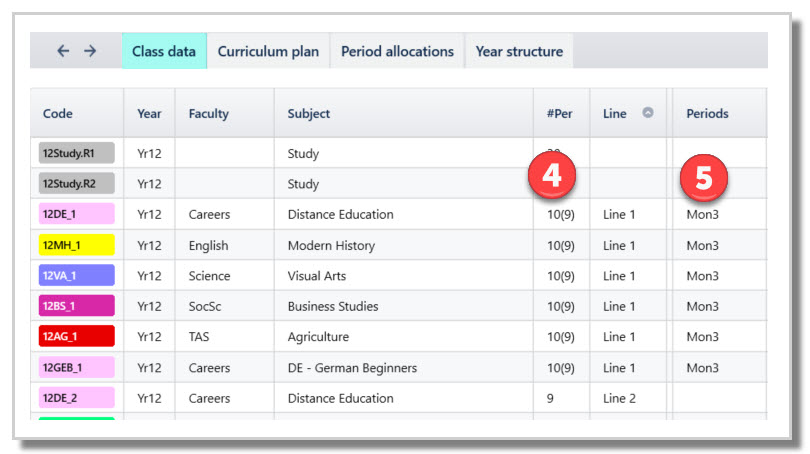Click the Periods column header
The height and width of the screenshot is (454, 810).
click(x=707, y=114)
